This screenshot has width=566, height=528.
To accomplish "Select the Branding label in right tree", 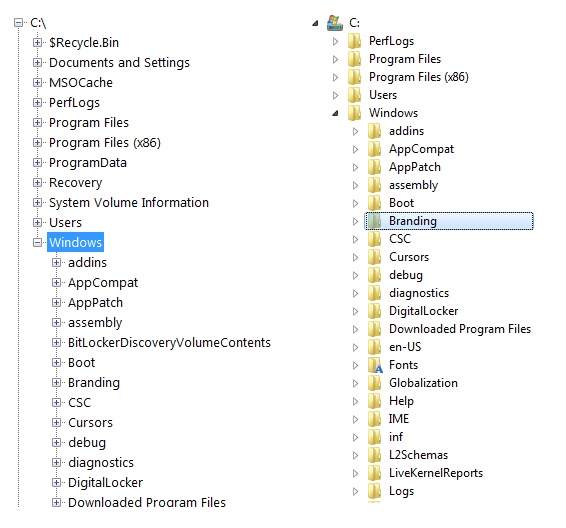I will click(413, 221).
